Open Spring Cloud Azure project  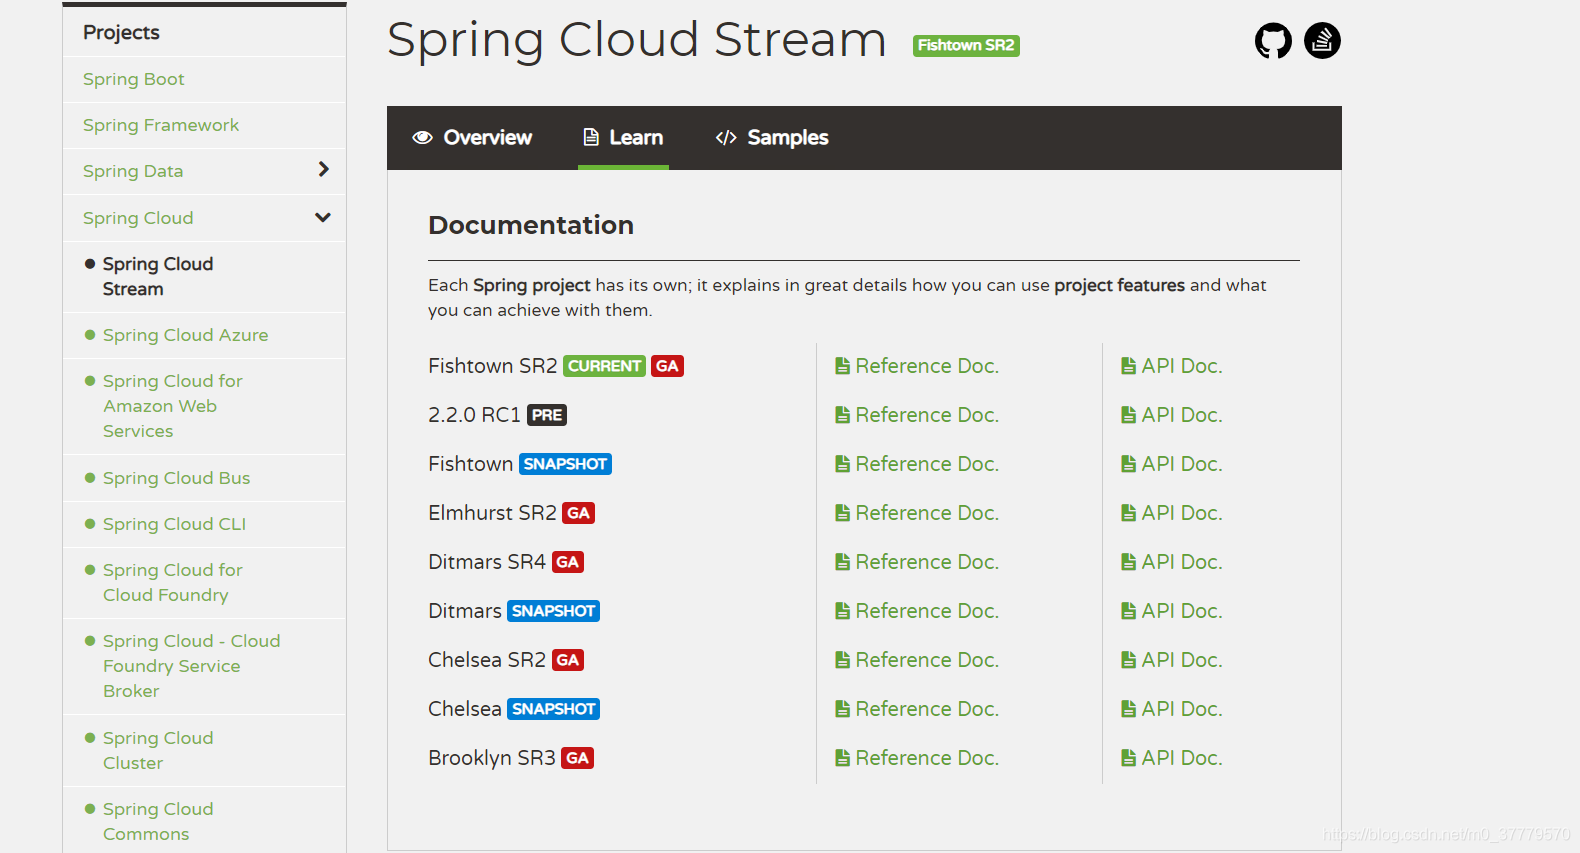pyautogui.click(x=186, y=335)
